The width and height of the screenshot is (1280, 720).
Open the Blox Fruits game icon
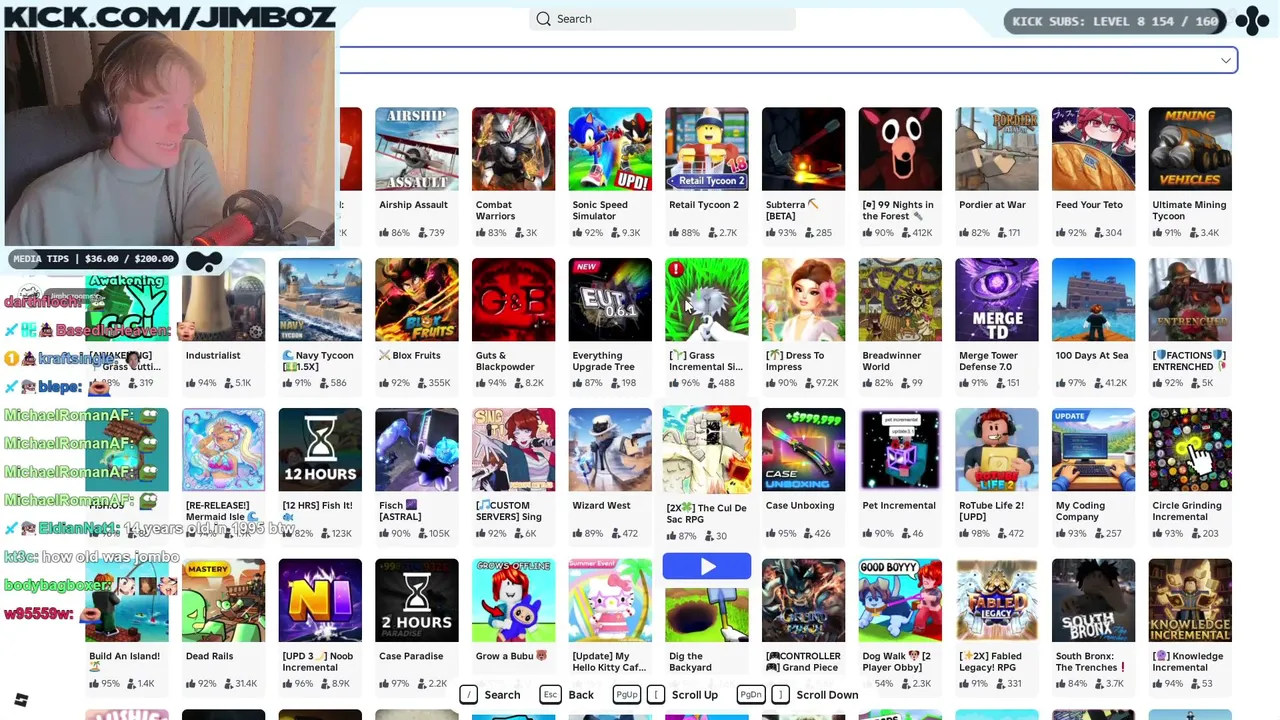coord(417,300)
